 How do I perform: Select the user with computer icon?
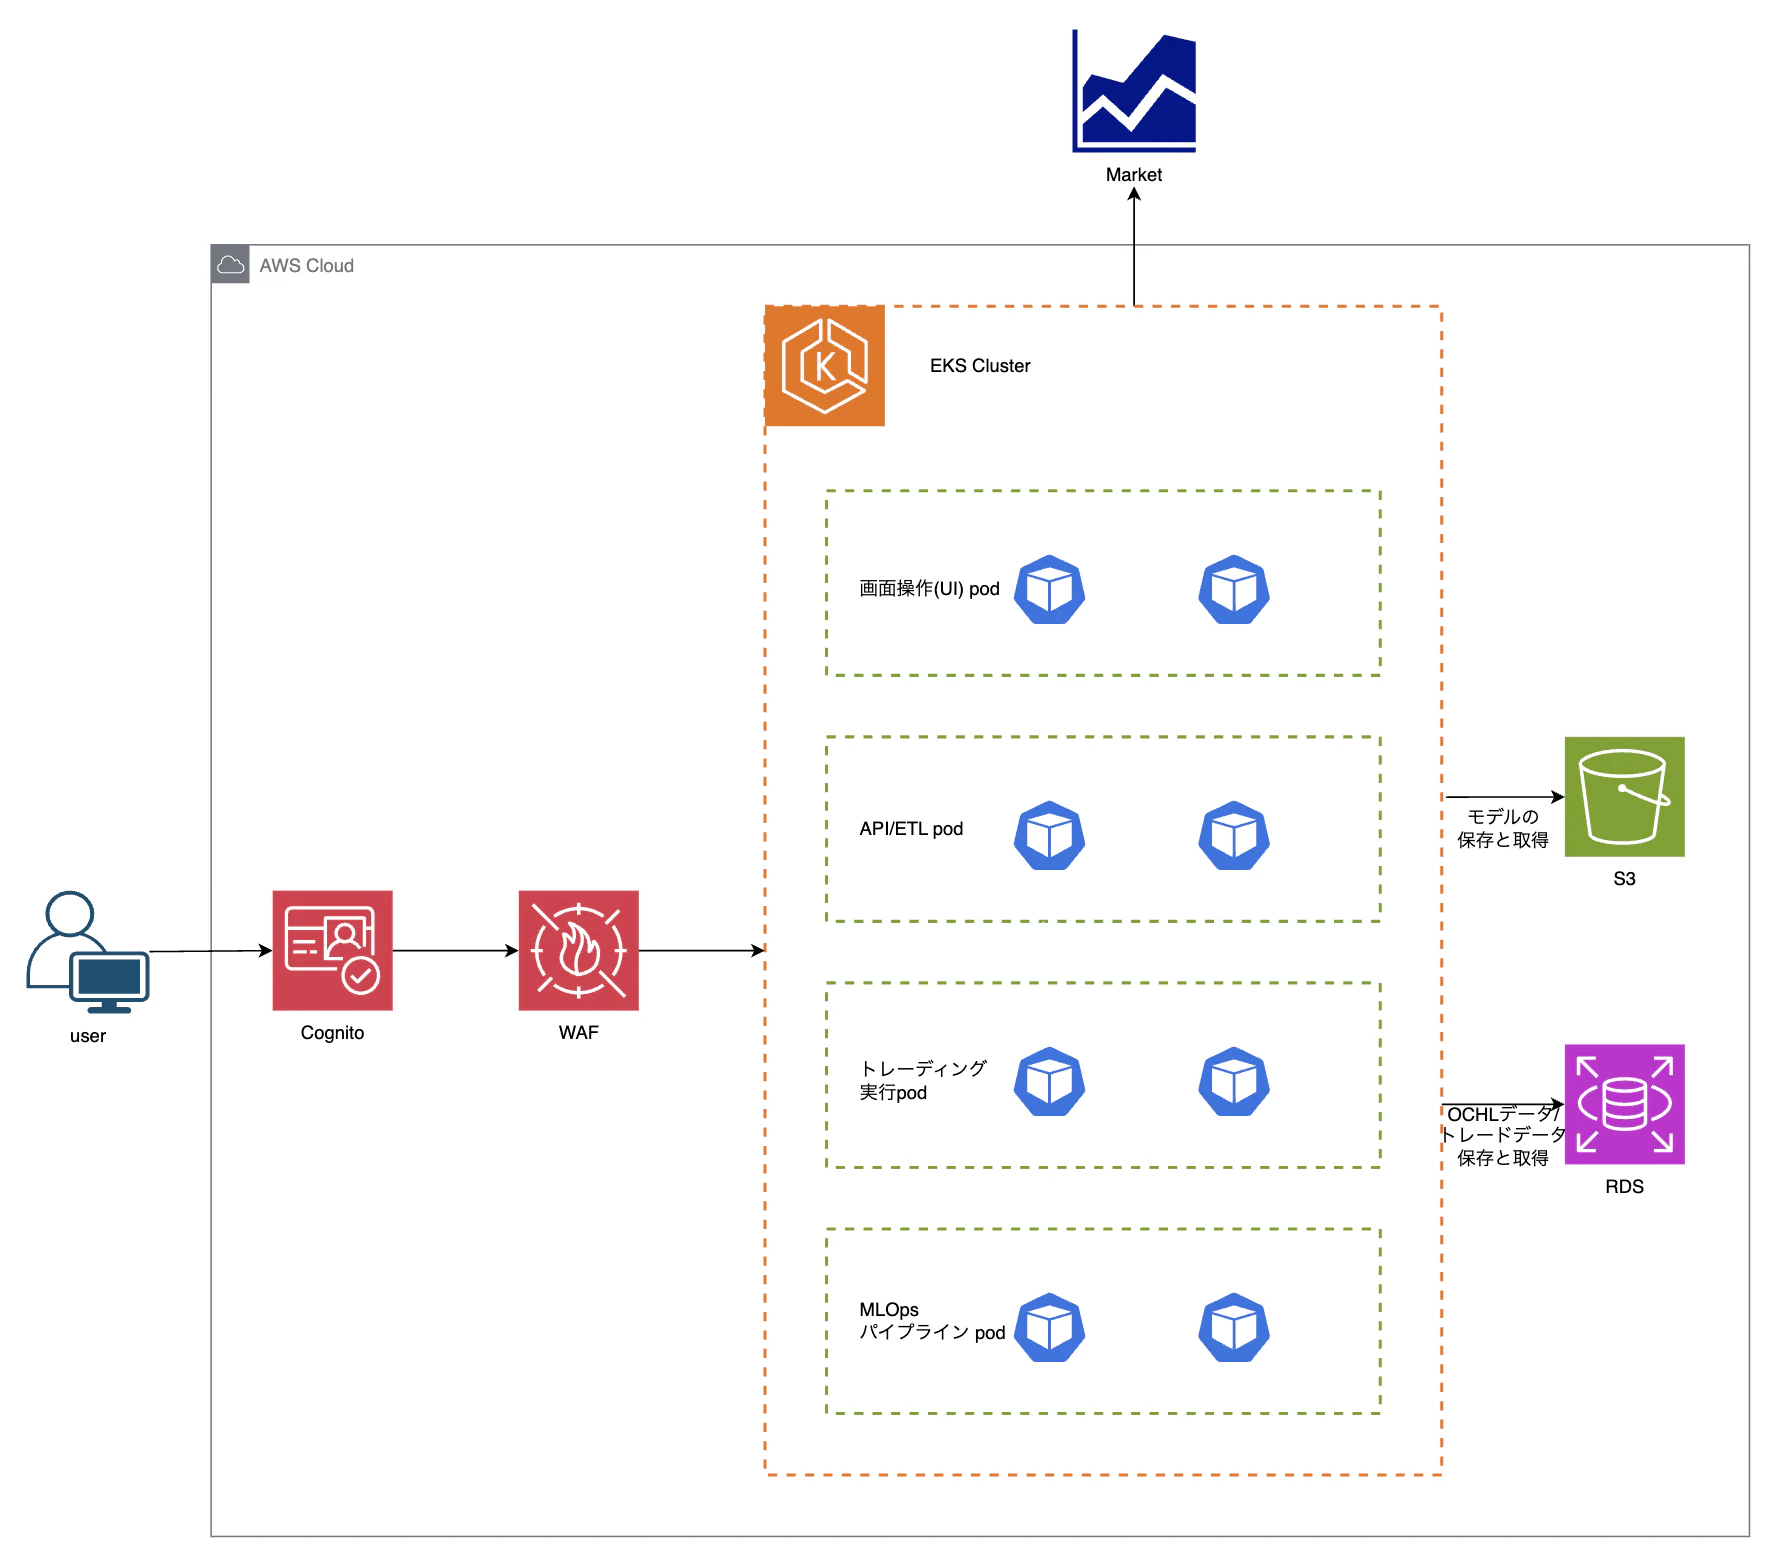[x=88, y=952]
